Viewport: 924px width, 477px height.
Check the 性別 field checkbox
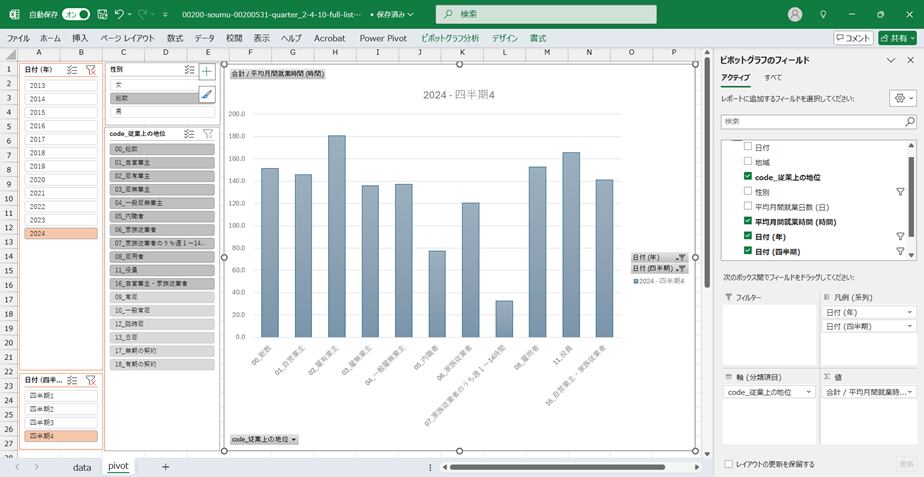click(747, 191)
